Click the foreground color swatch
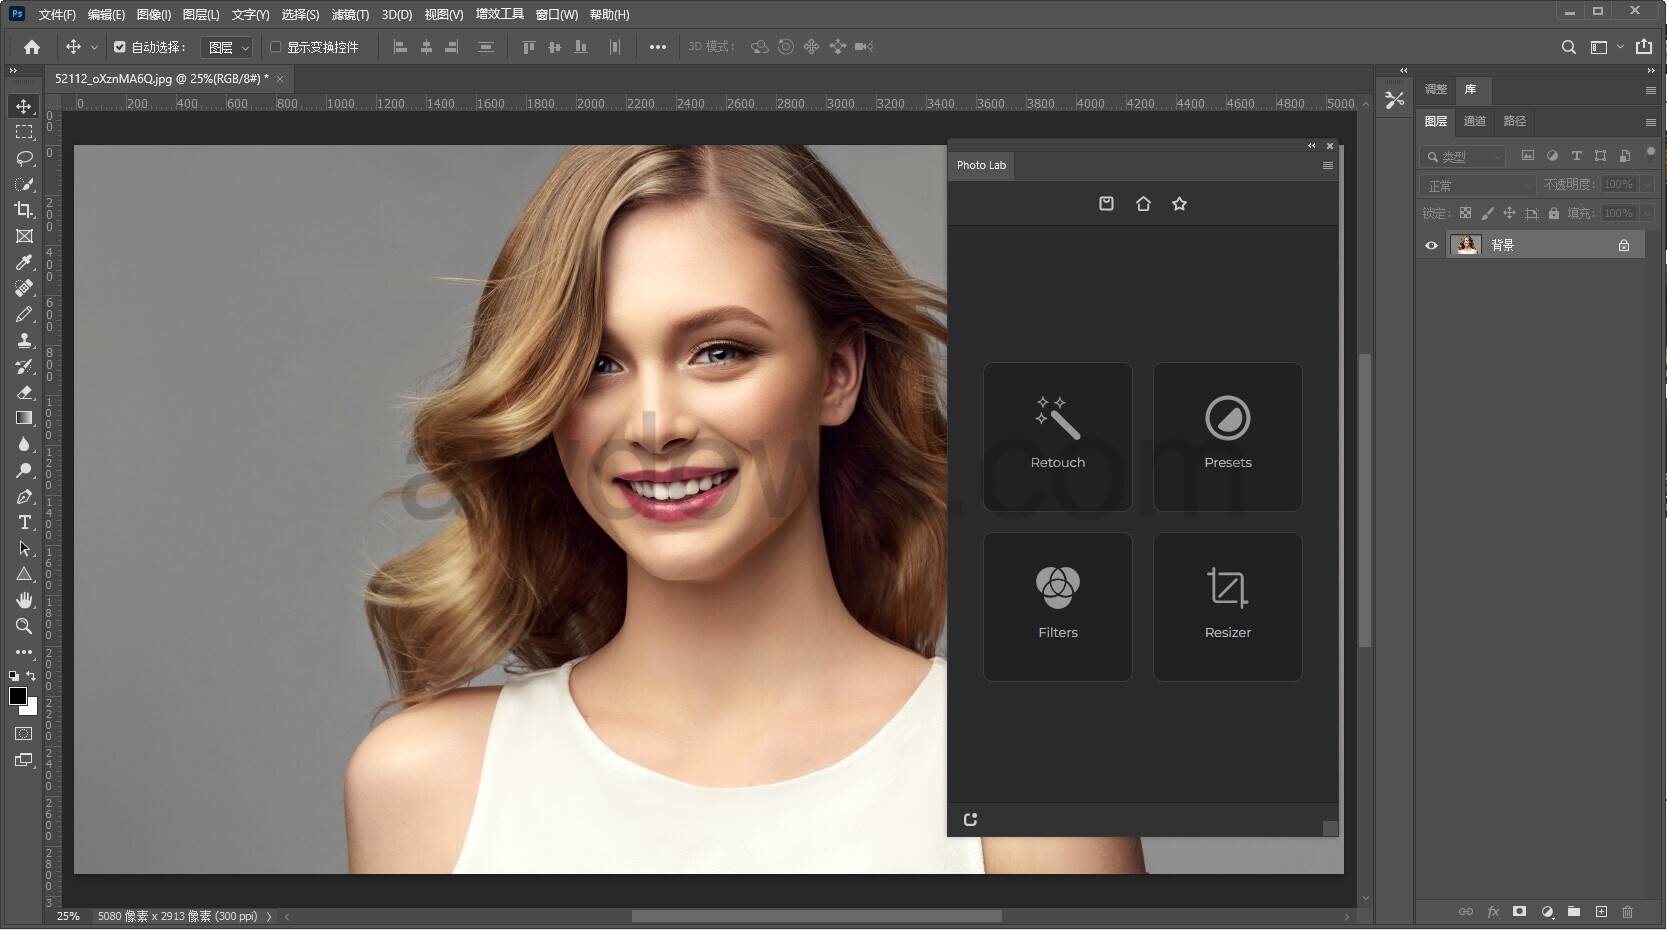 click(x=17, y=696)
